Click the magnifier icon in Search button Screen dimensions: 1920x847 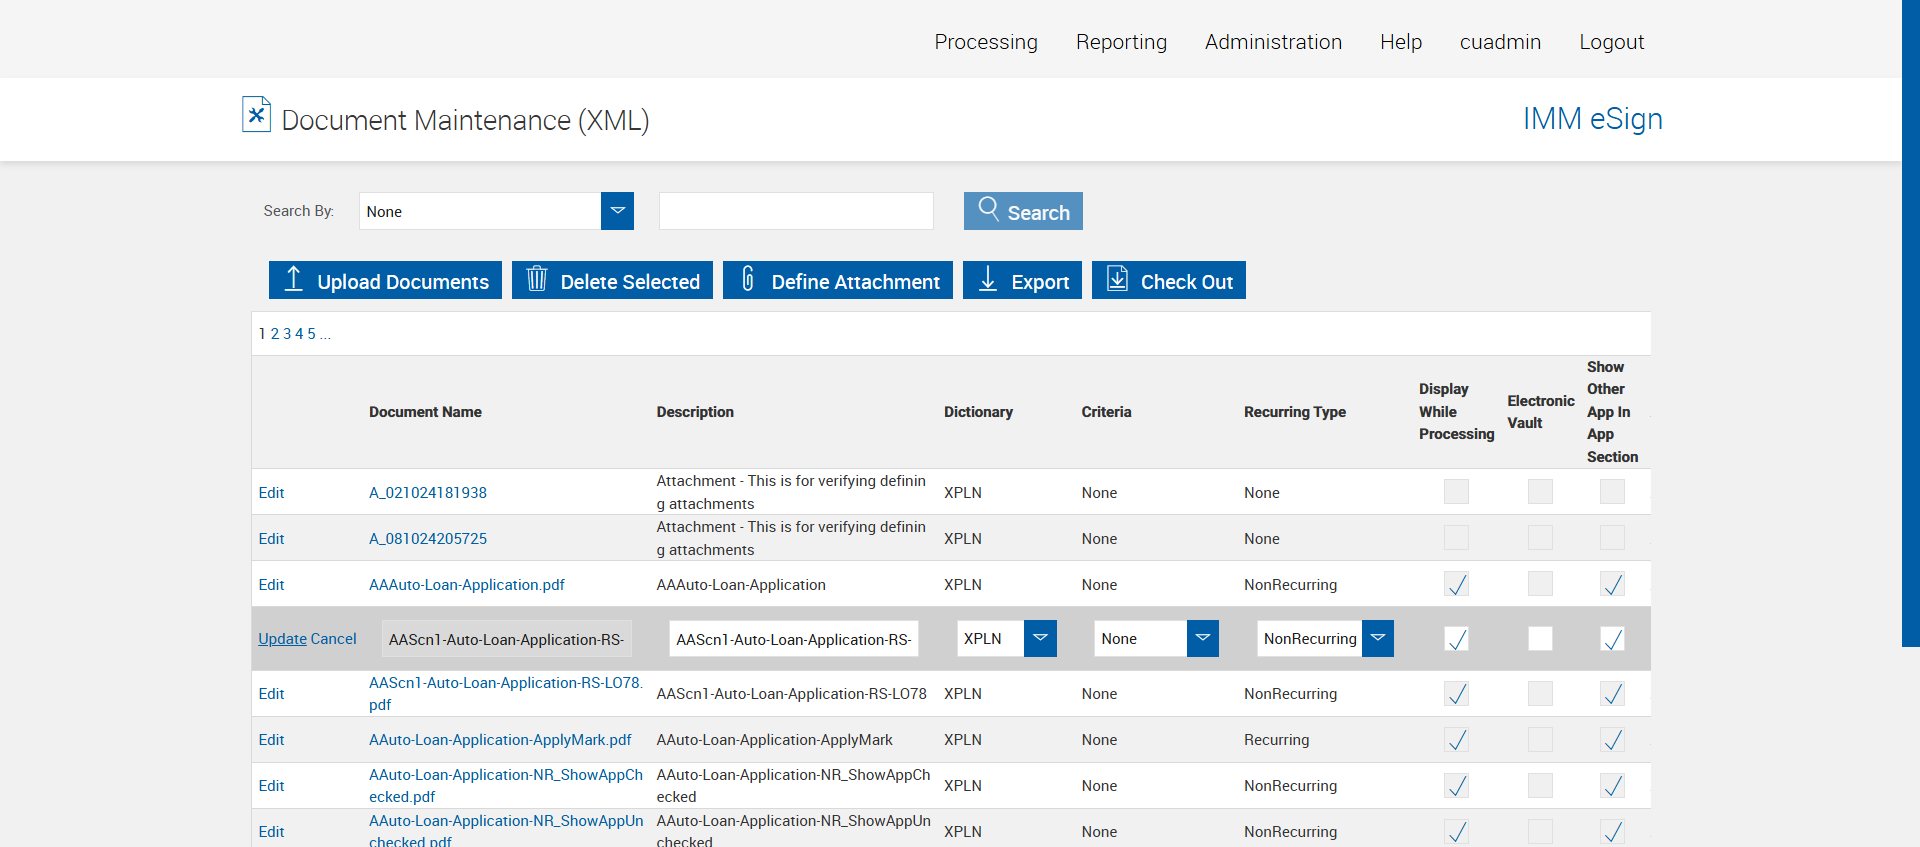[x=988, y=208]
